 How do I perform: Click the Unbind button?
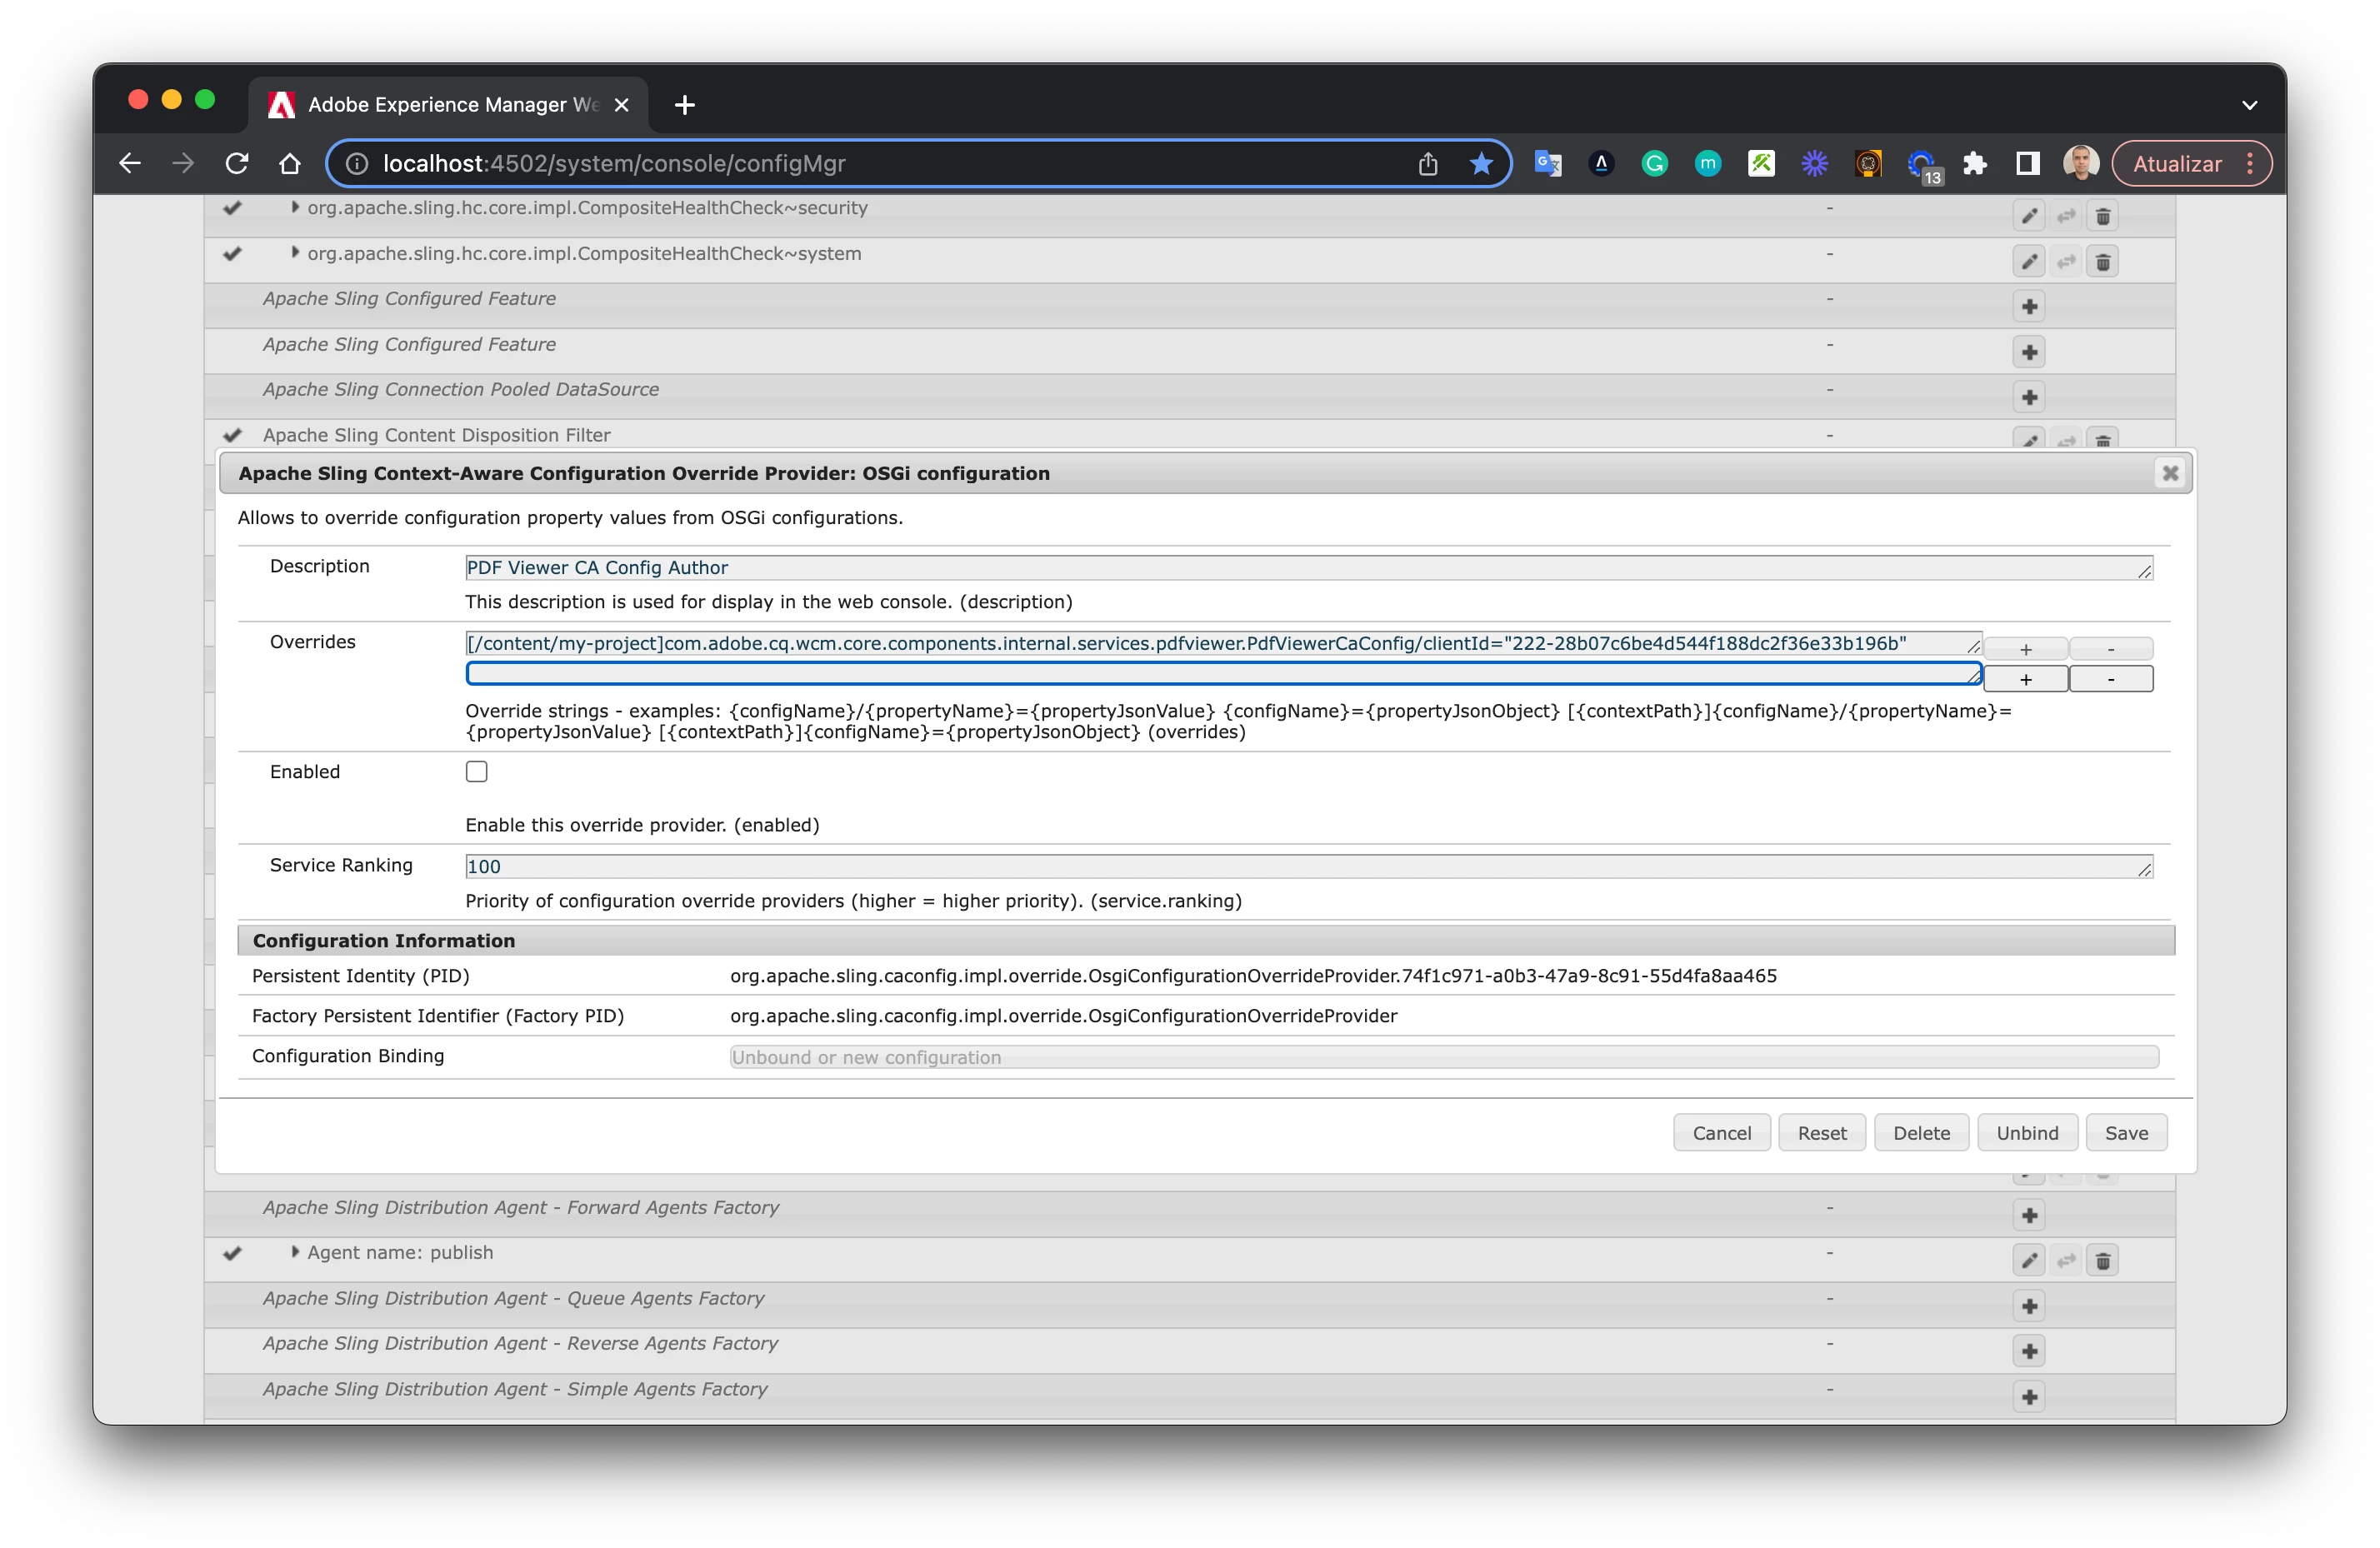coord(2026,1133)
